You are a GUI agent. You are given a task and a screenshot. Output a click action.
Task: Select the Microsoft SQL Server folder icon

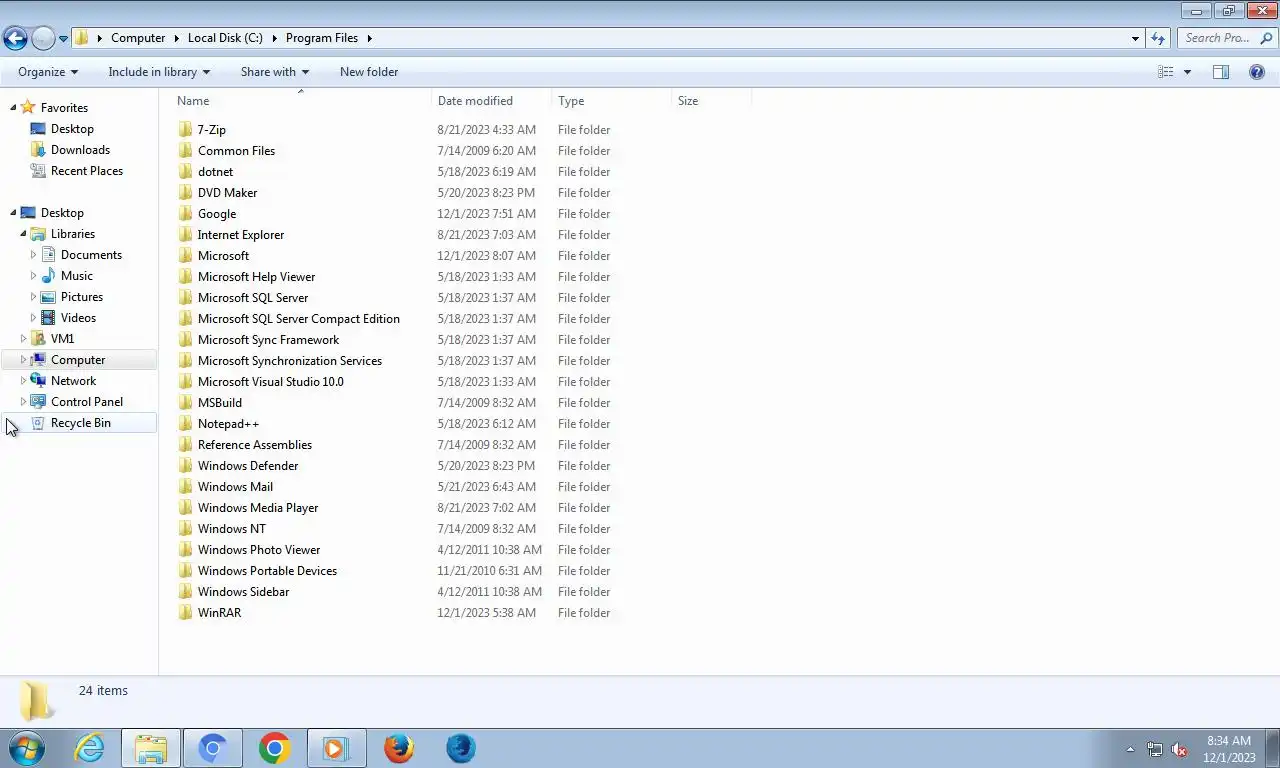pyautogui.click(x=185, y=298)
